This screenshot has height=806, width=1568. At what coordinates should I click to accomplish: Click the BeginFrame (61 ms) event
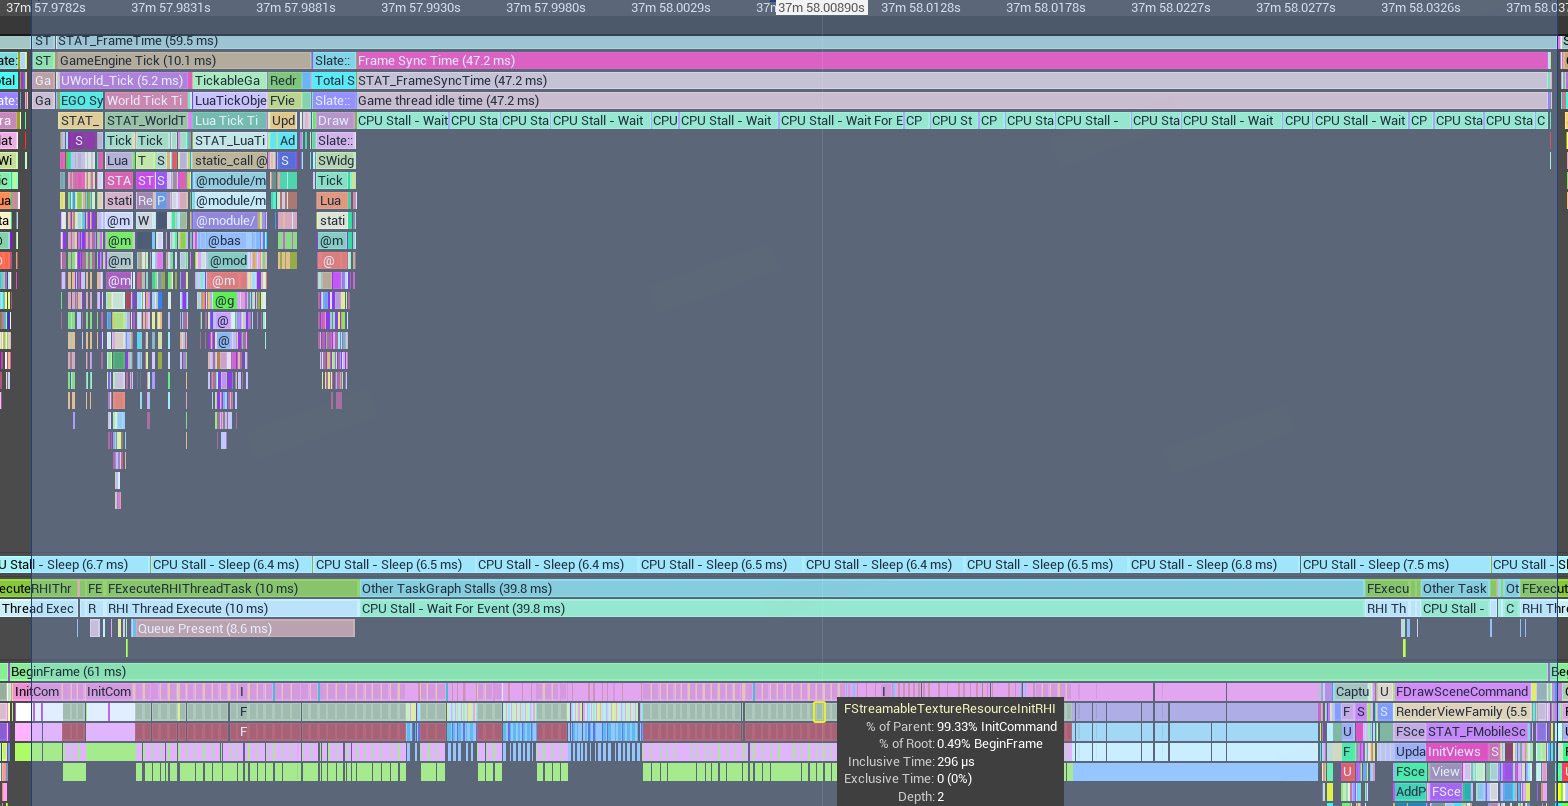pyautogui.click(x=777, y=672)
